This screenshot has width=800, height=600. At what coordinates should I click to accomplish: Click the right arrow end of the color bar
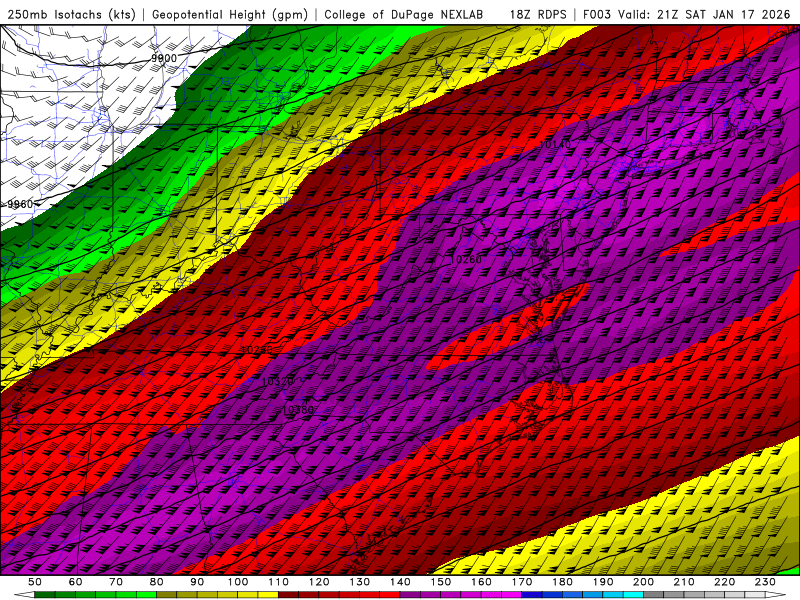pyautogui.click(x=776, y=595)
